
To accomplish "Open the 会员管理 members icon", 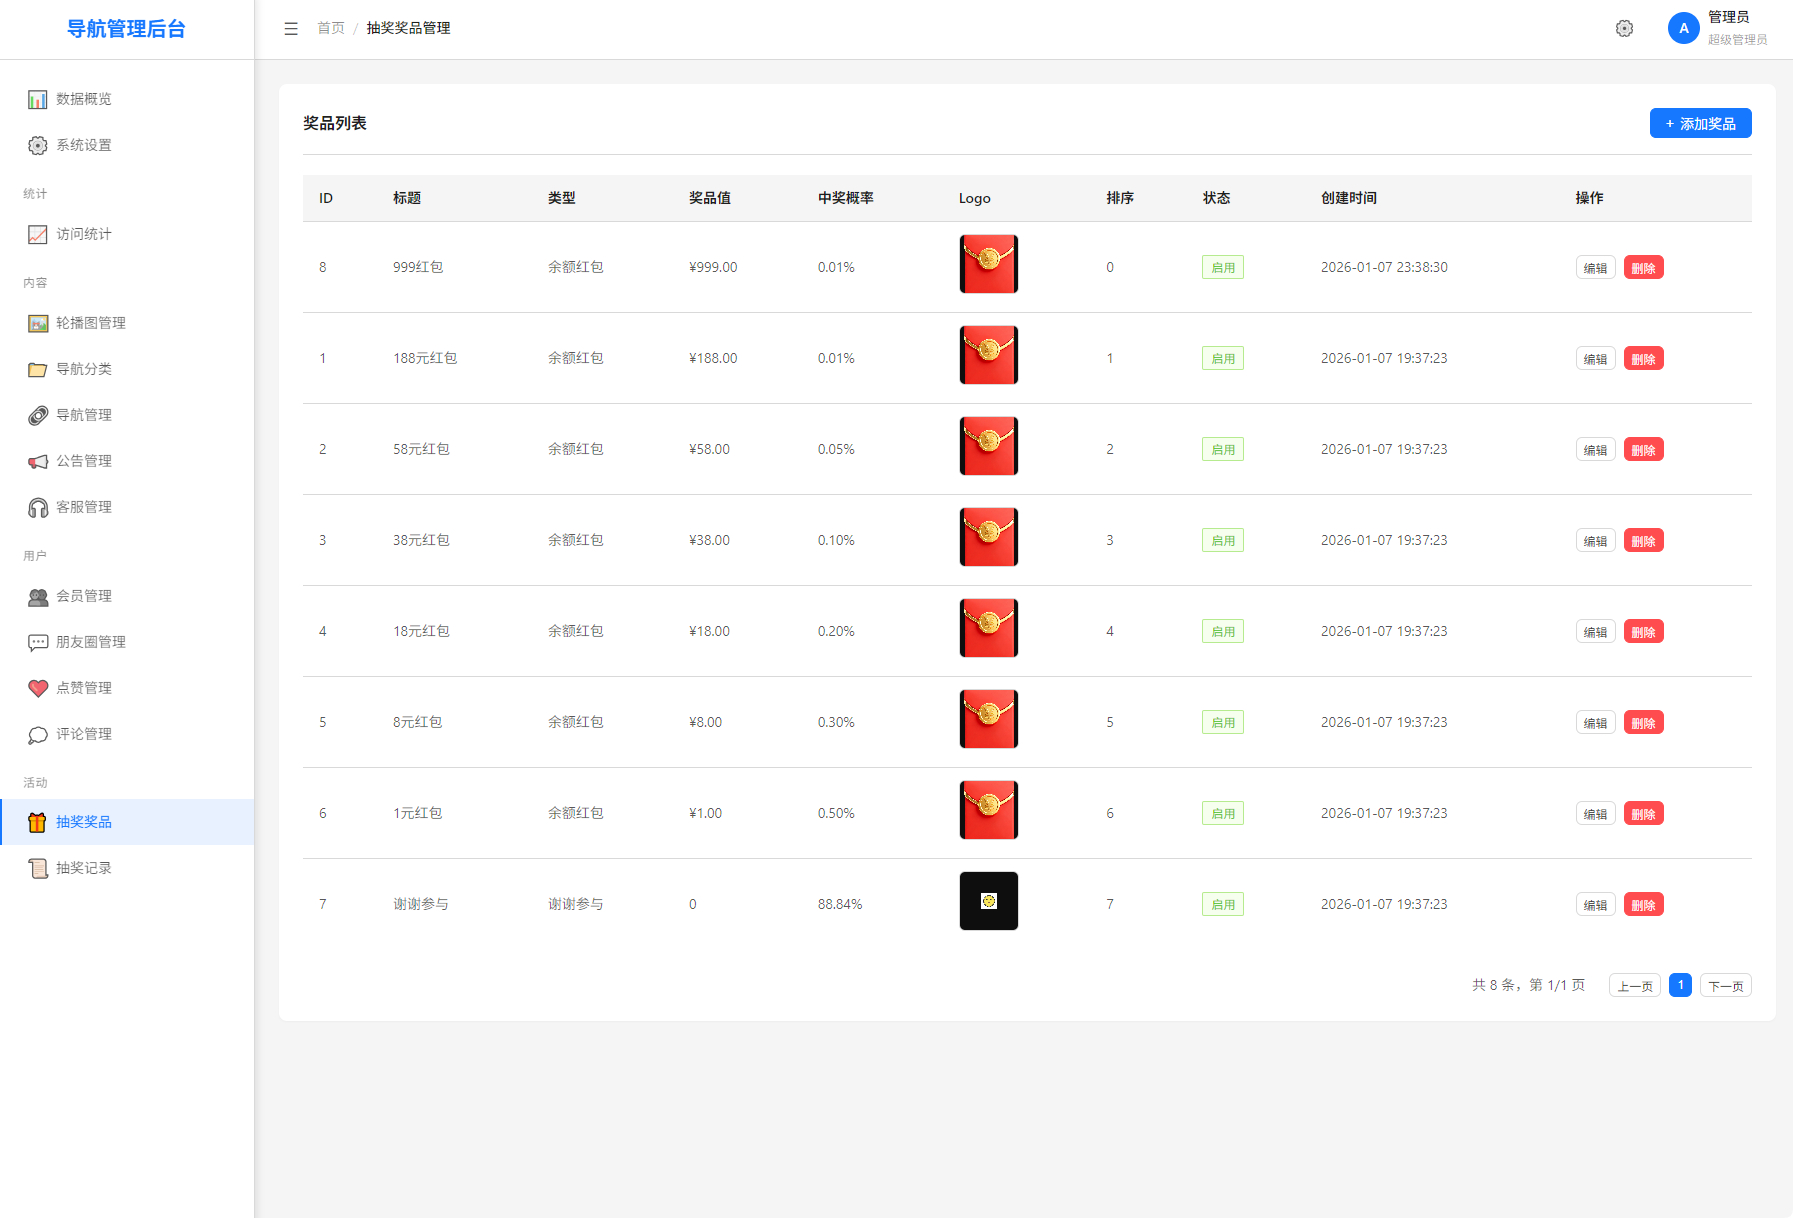I will 37,596.
